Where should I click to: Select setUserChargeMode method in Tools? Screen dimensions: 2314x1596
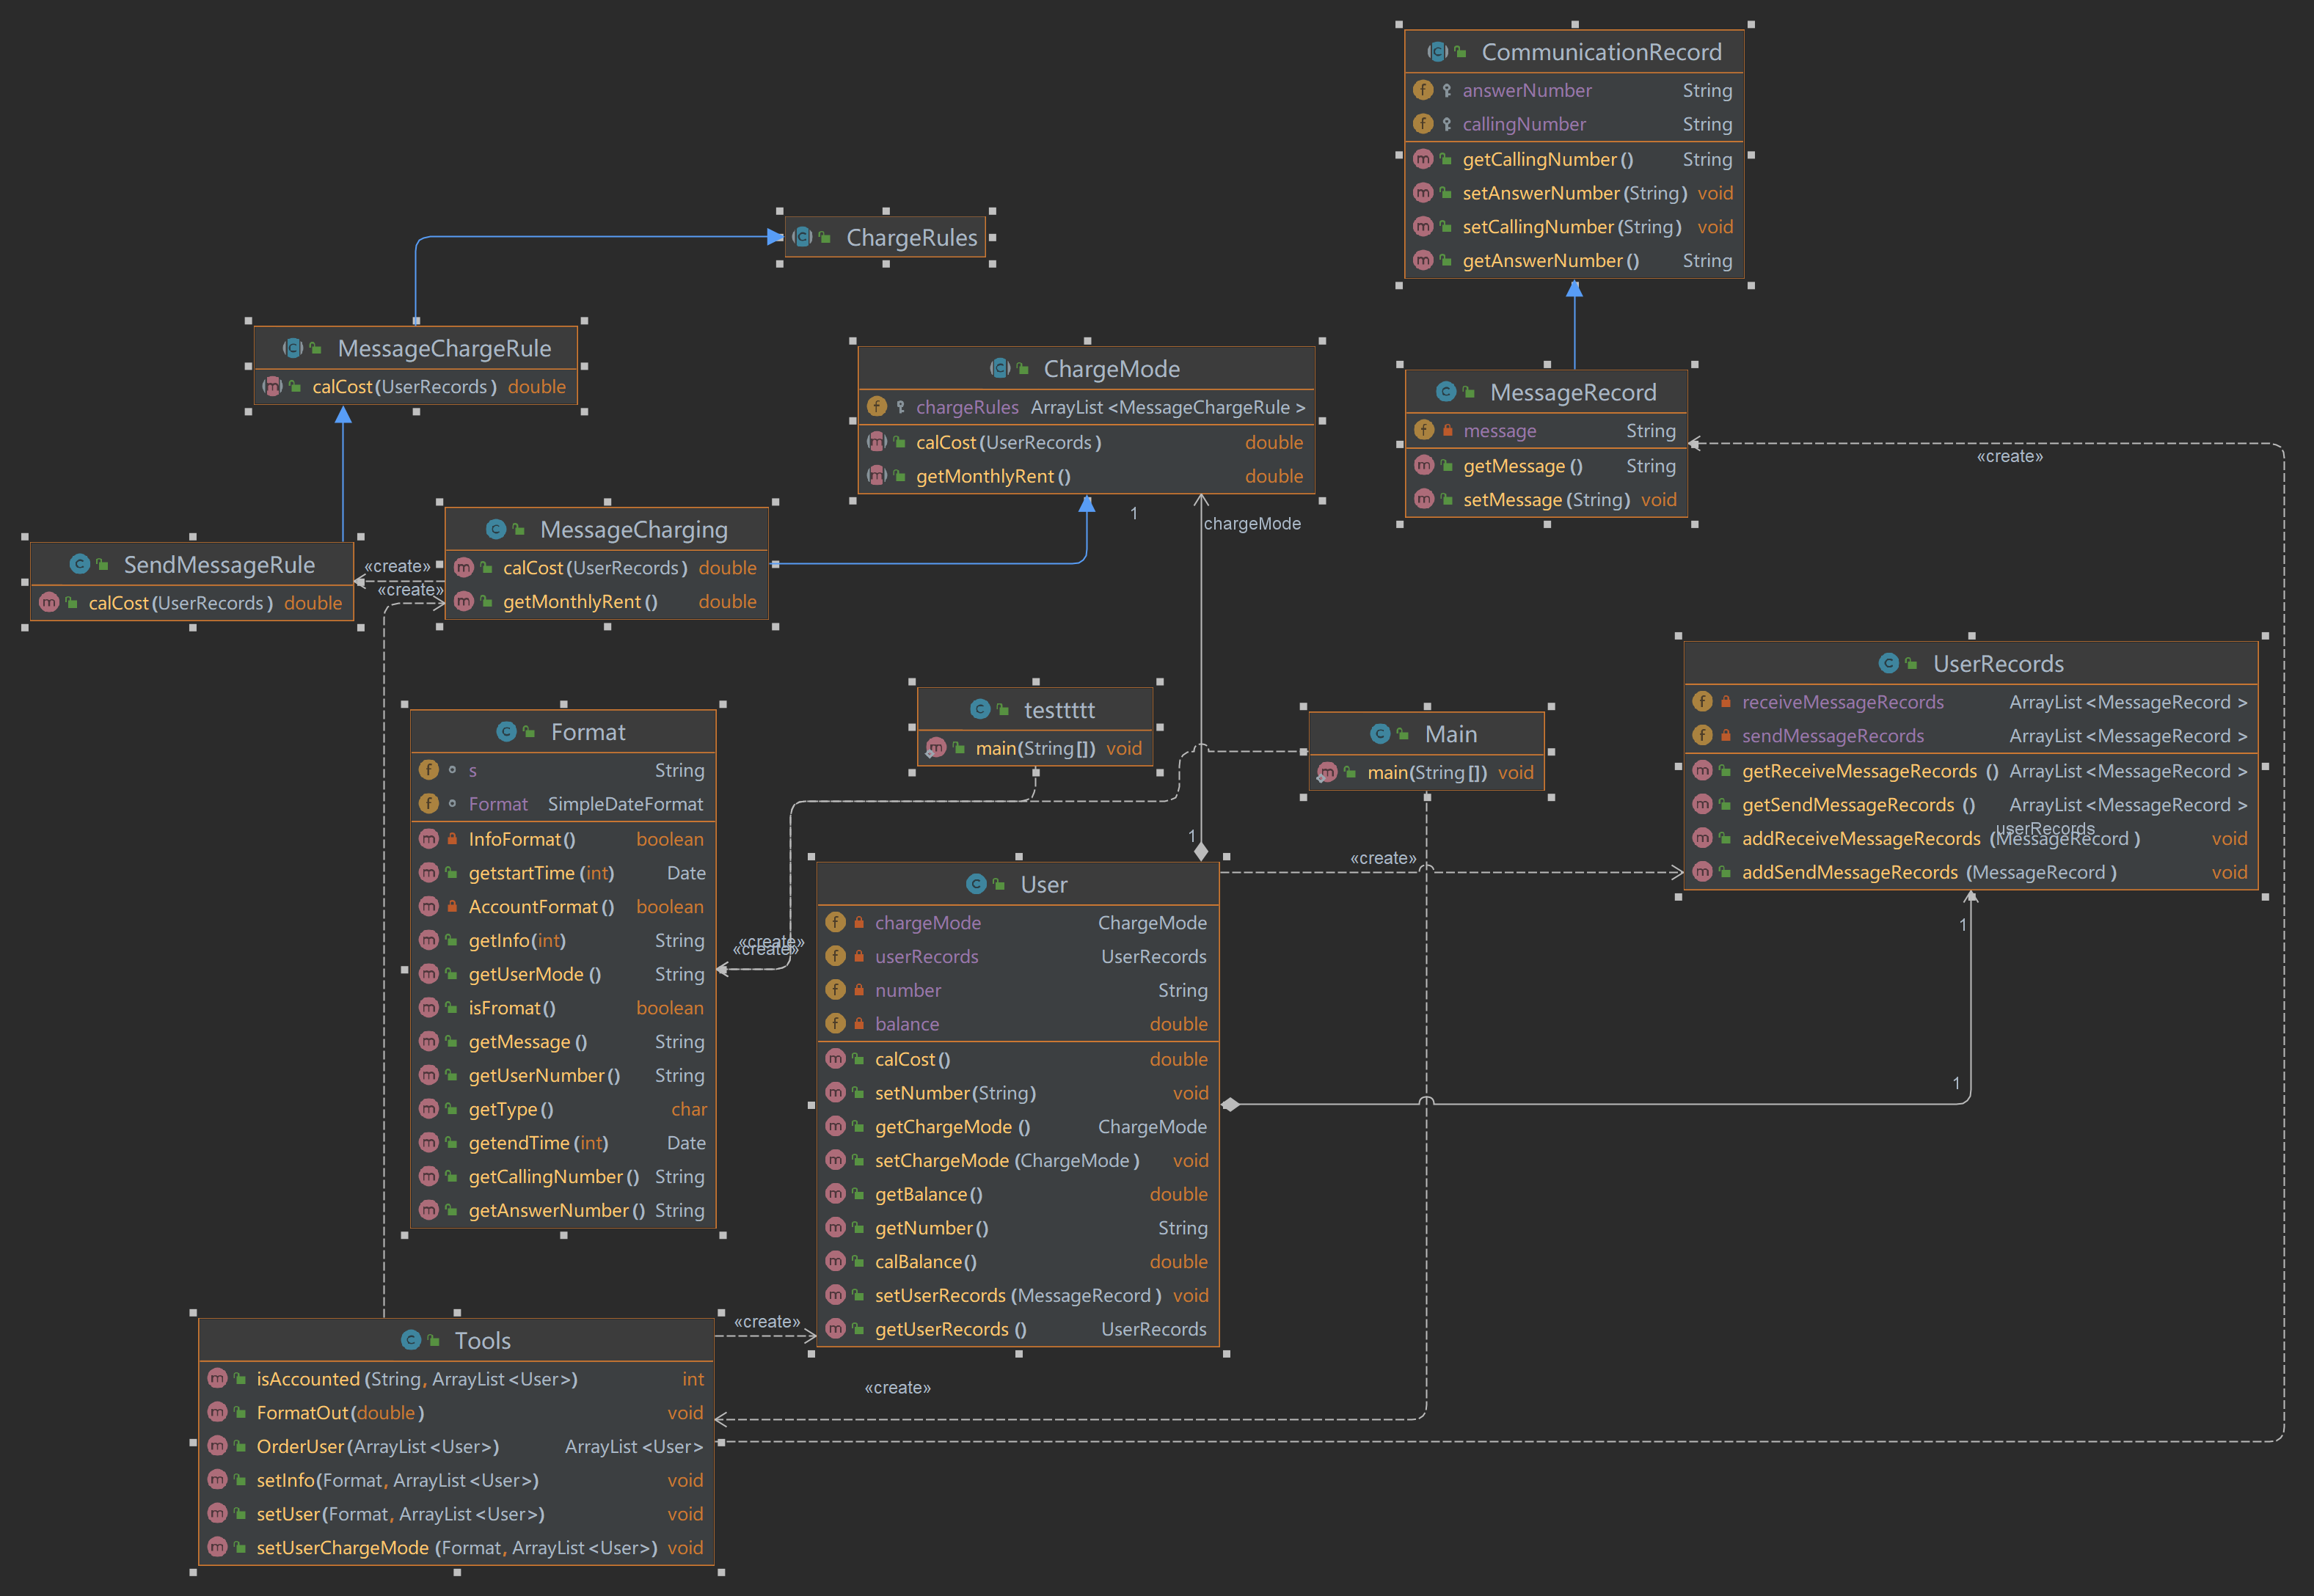[x=342, y=1547]
